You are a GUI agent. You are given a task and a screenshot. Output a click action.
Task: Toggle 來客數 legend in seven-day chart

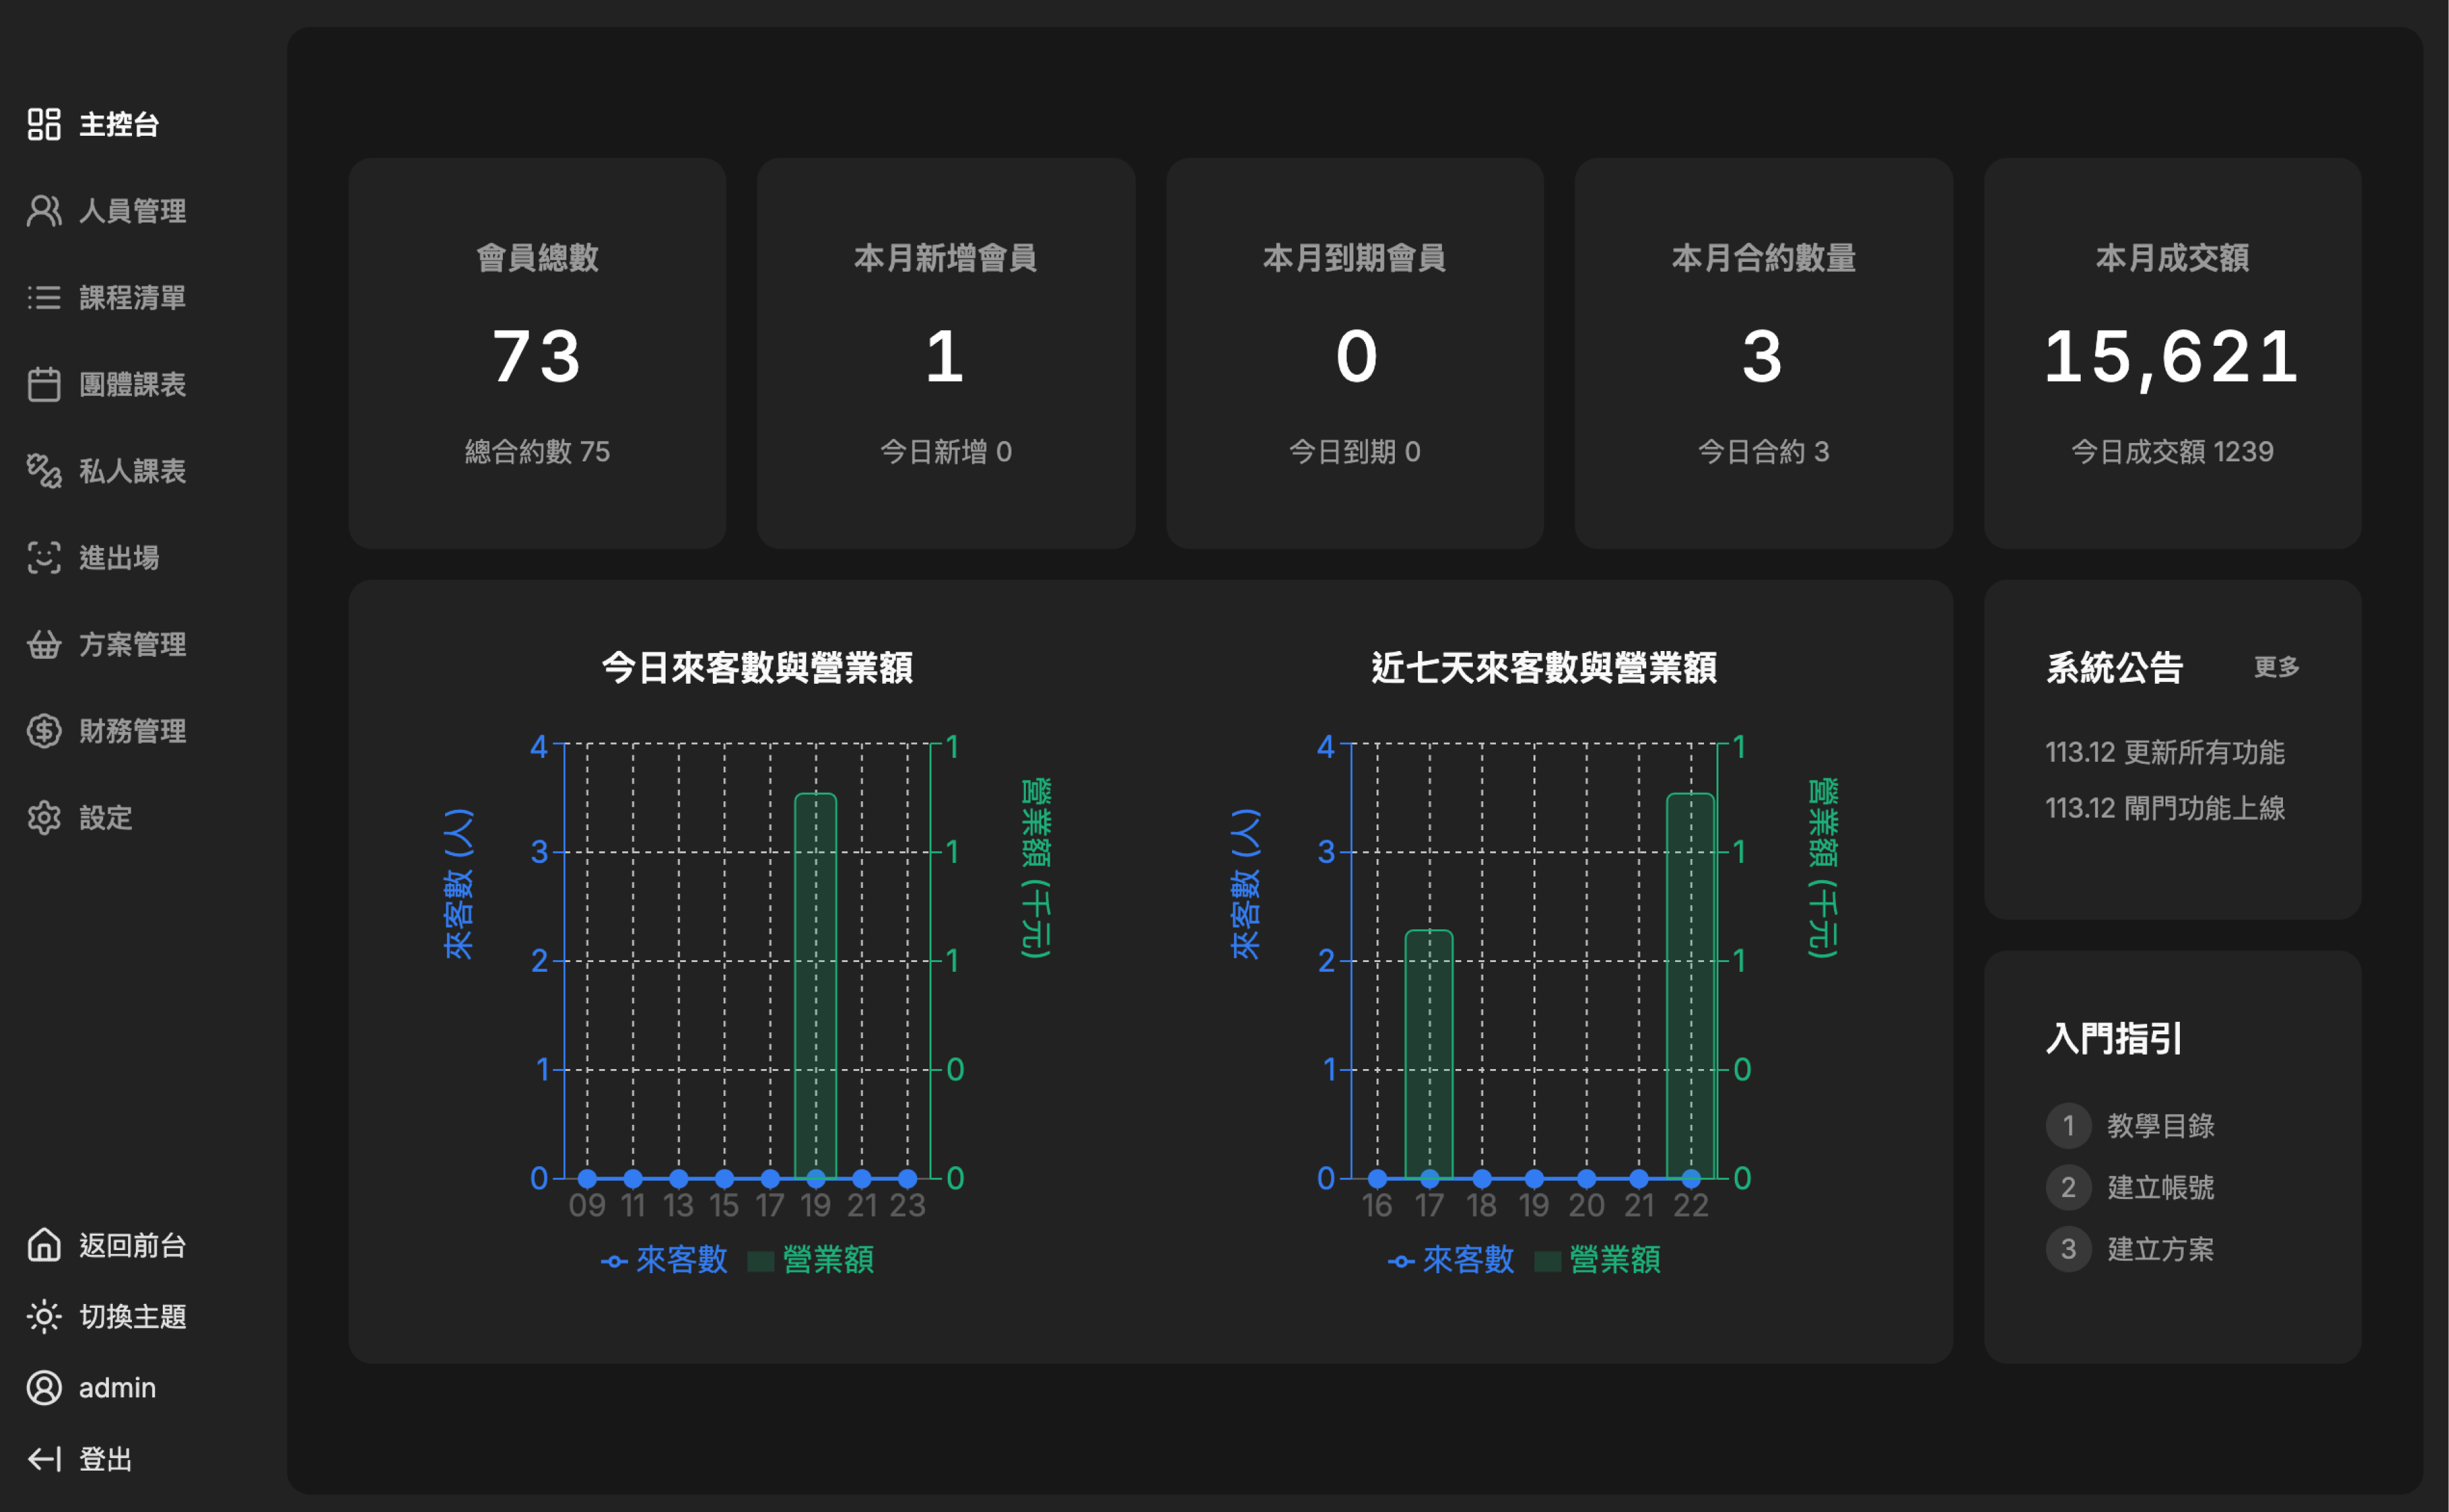(1451, 1260)
